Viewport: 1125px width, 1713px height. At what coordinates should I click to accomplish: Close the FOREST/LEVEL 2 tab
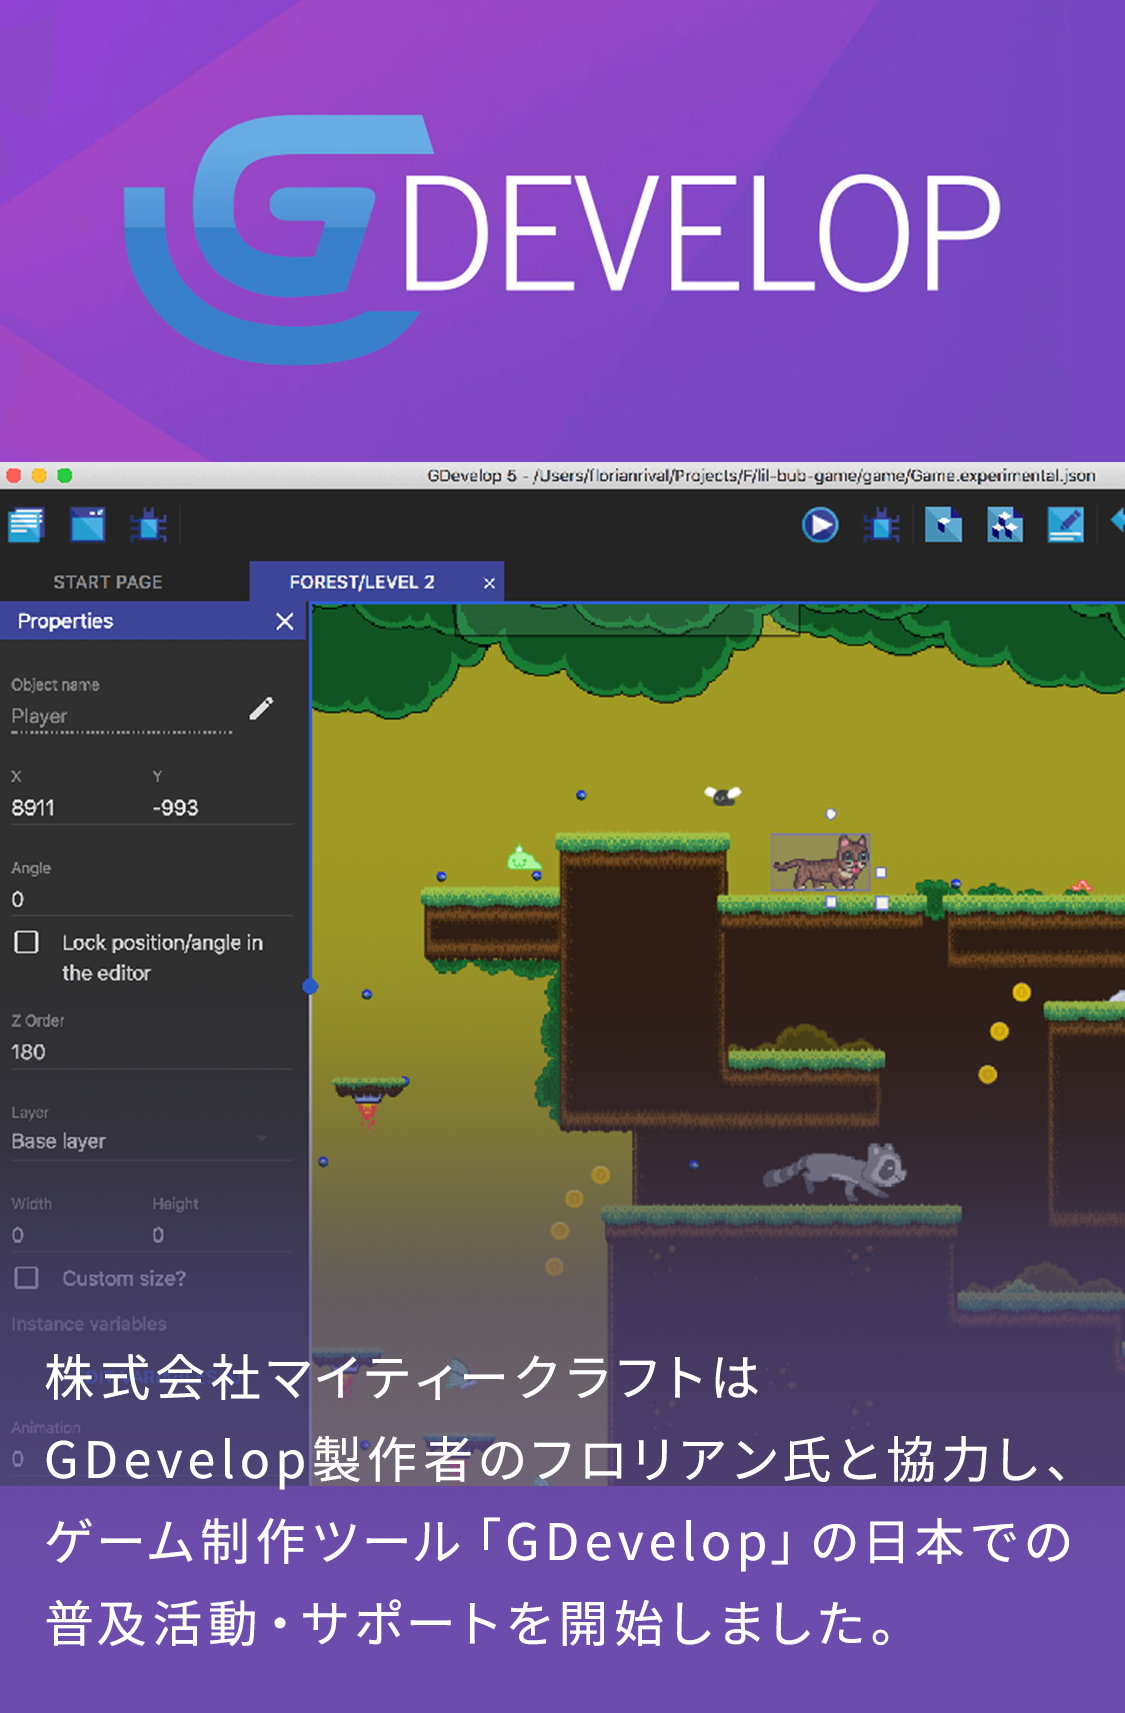click(489, 583)
